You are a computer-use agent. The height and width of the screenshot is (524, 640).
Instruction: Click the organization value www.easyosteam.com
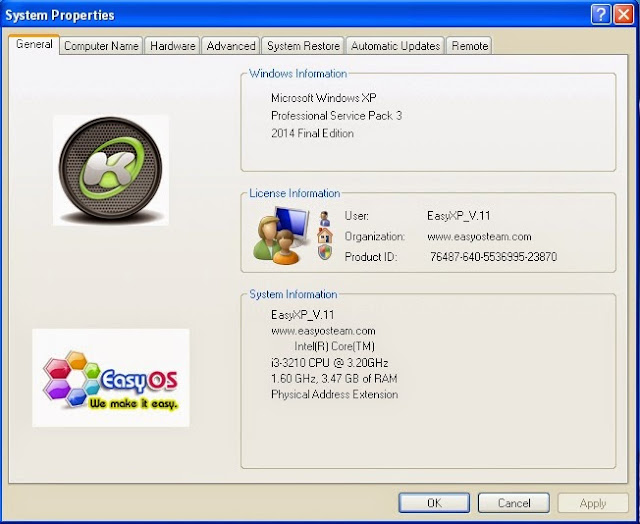pos(479,237)
